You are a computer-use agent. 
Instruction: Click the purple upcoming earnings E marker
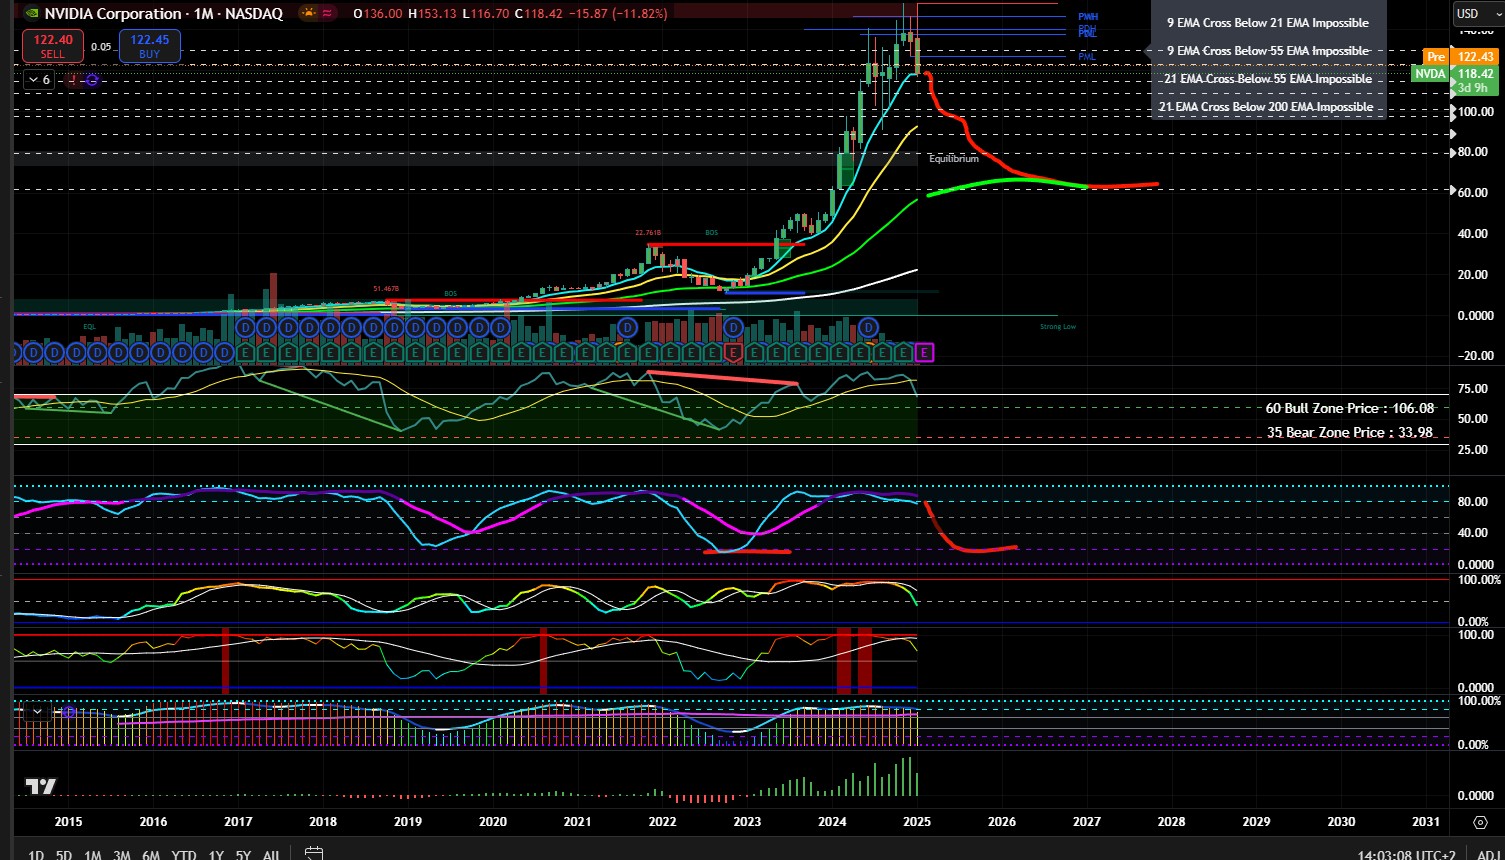coord(924,352)
